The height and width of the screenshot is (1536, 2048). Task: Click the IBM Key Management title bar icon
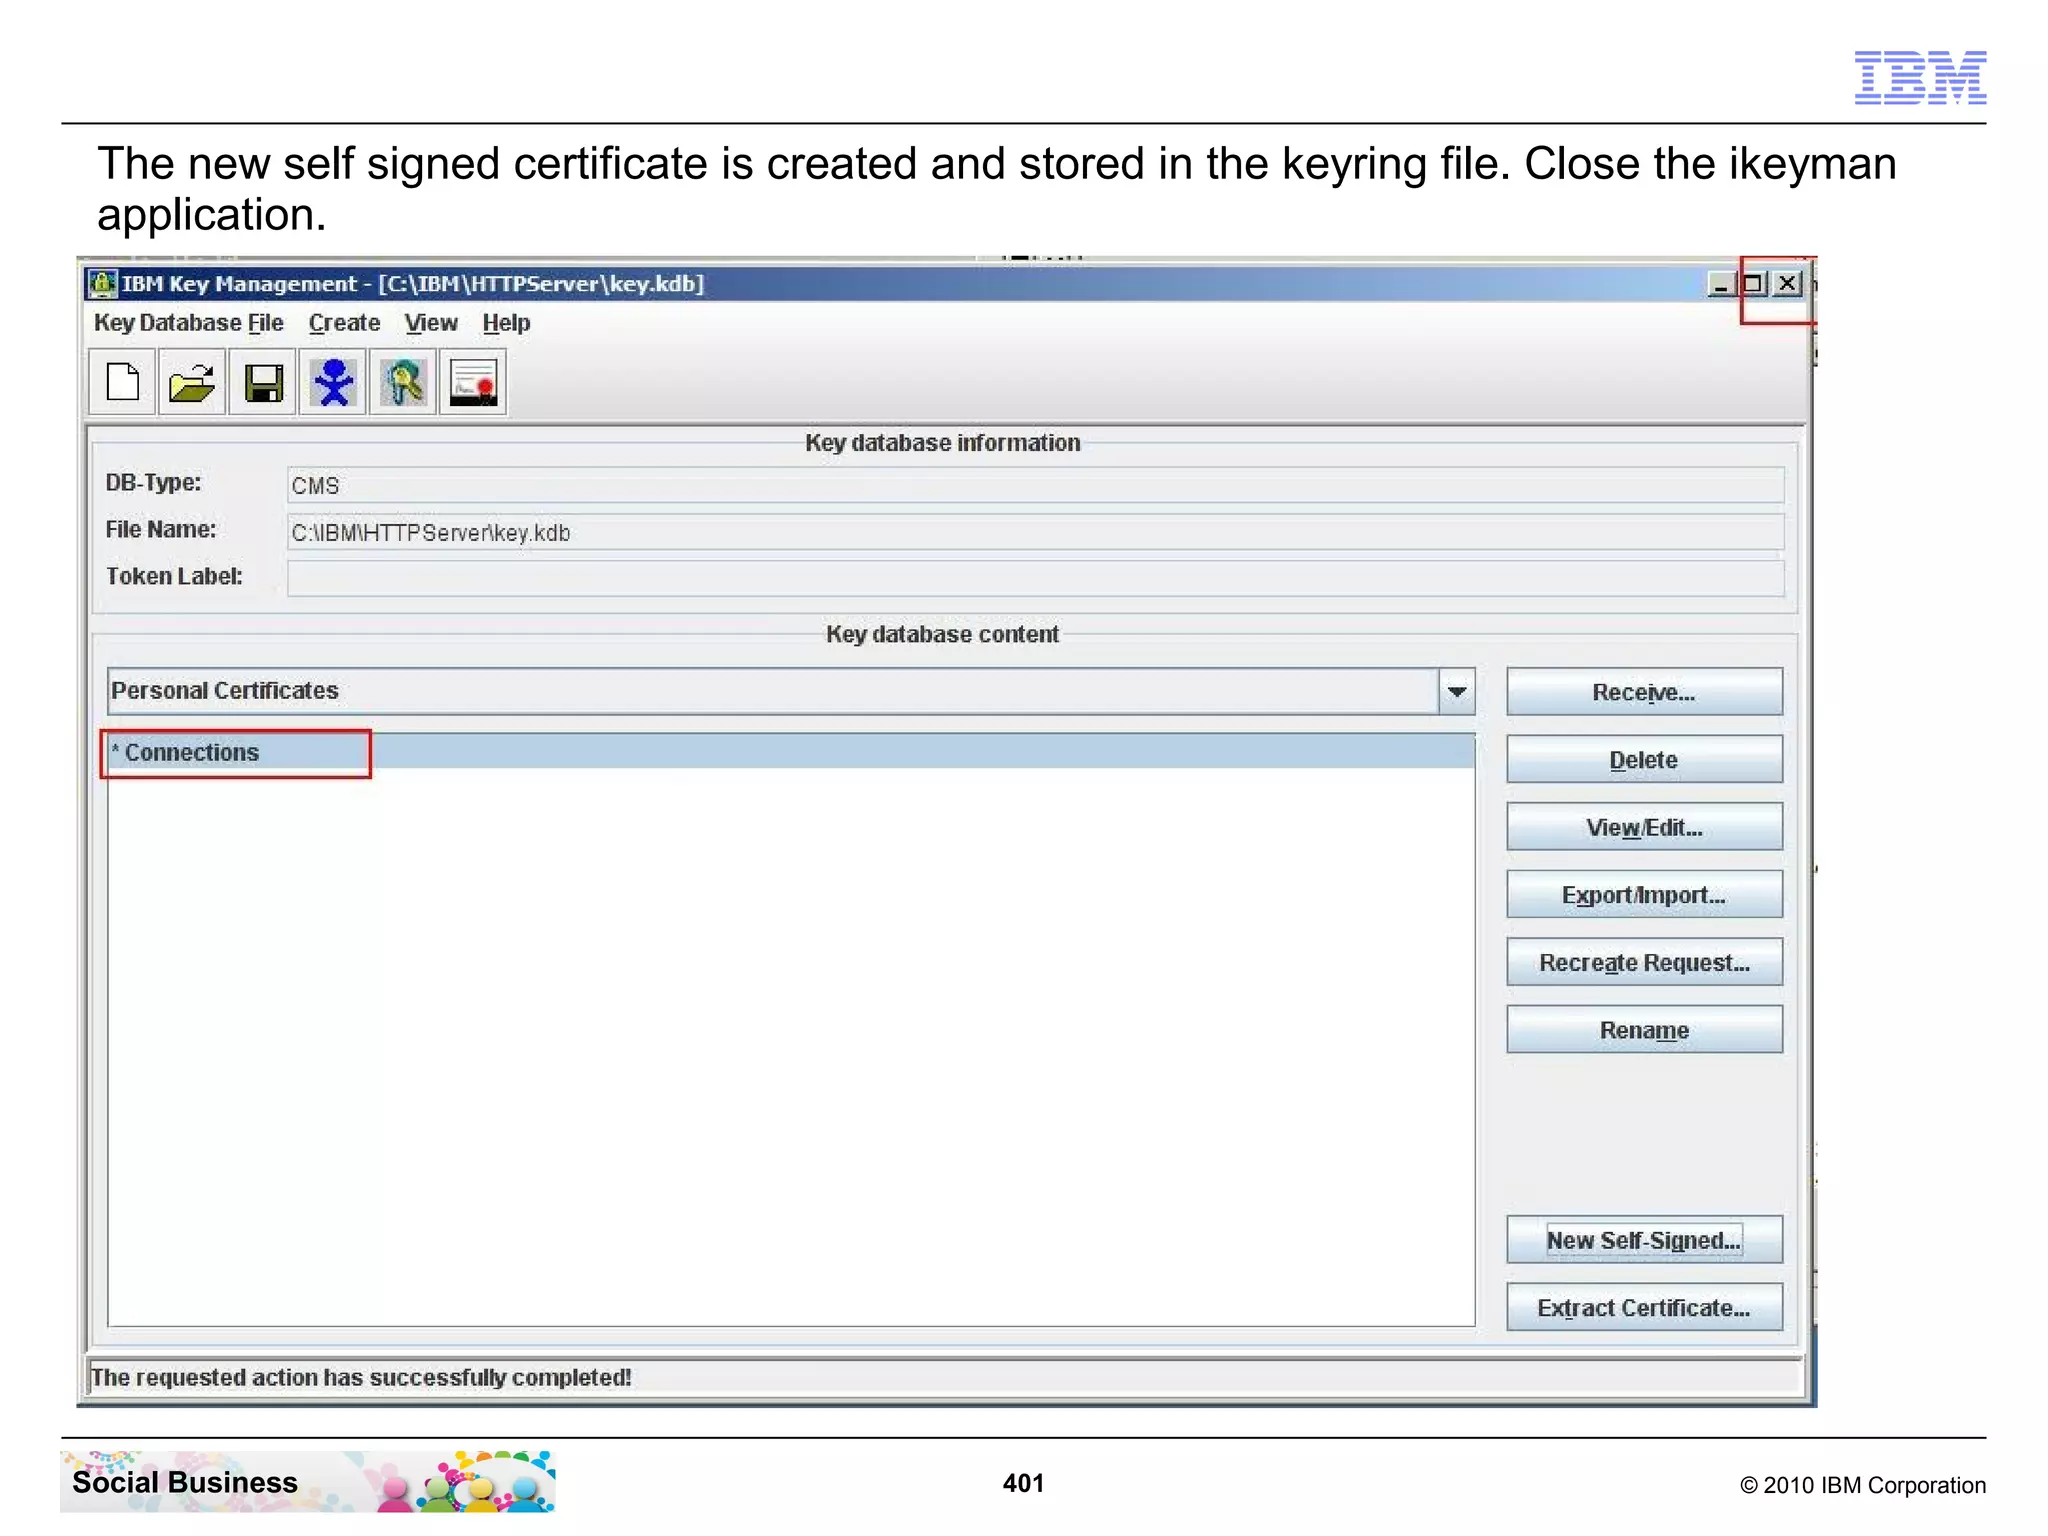pyautogui.click(x=102, y=284)
